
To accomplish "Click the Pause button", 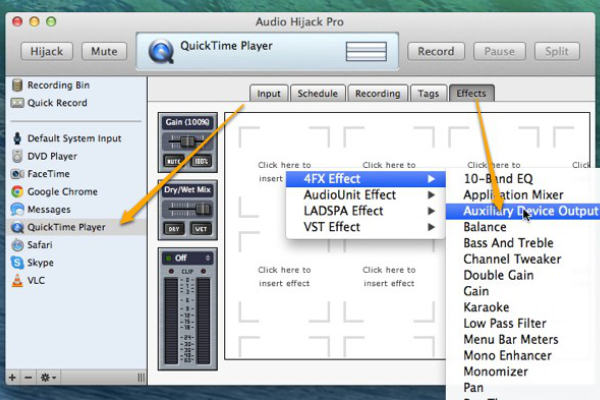I will (x=499, y=51).
